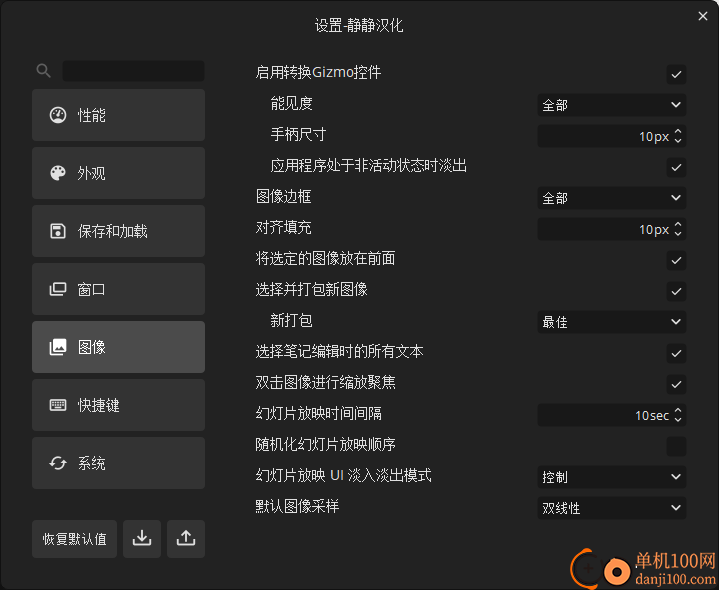
Task: Open 幻灯片放映 UI 淡入淡出模式 dropdown
Action: (x=612, y=477)
